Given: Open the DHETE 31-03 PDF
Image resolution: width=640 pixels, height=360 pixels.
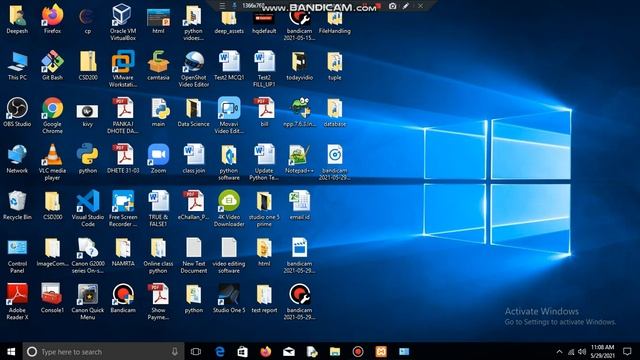Looking at the screenshot, I should (x=123, y=158).
